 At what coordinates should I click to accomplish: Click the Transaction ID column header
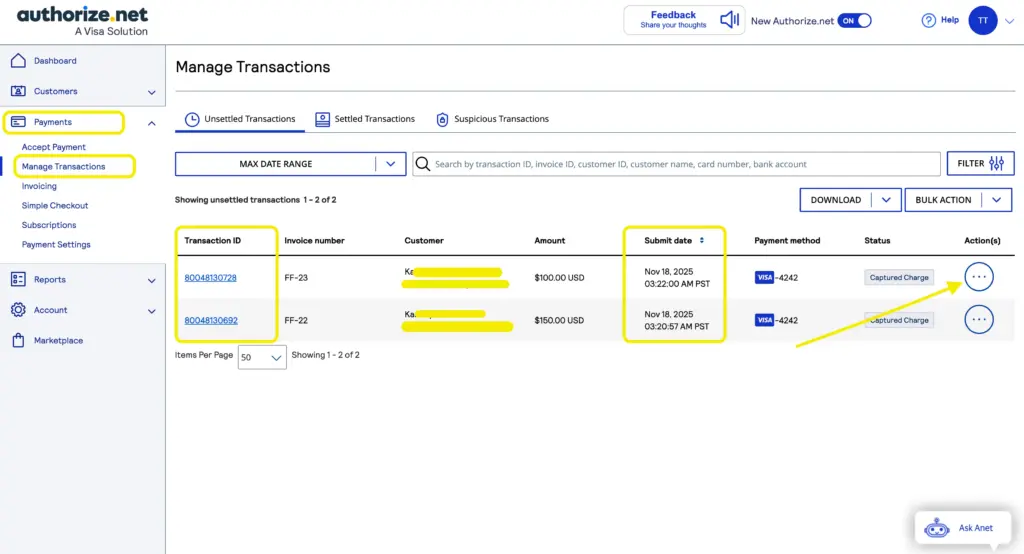click(x=212, y=240)
